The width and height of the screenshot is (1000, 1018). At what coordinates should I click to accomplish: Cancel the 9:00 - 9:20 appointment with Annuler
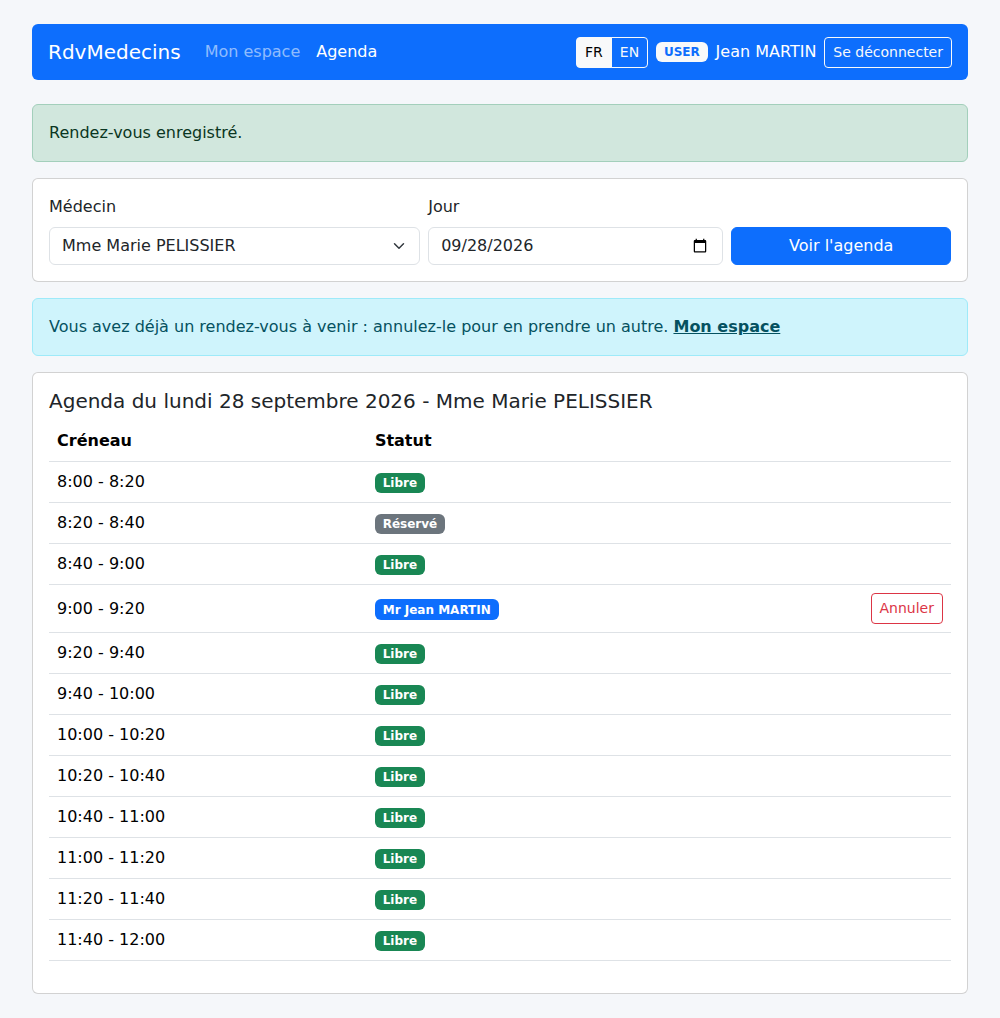[x=906, y=608]
